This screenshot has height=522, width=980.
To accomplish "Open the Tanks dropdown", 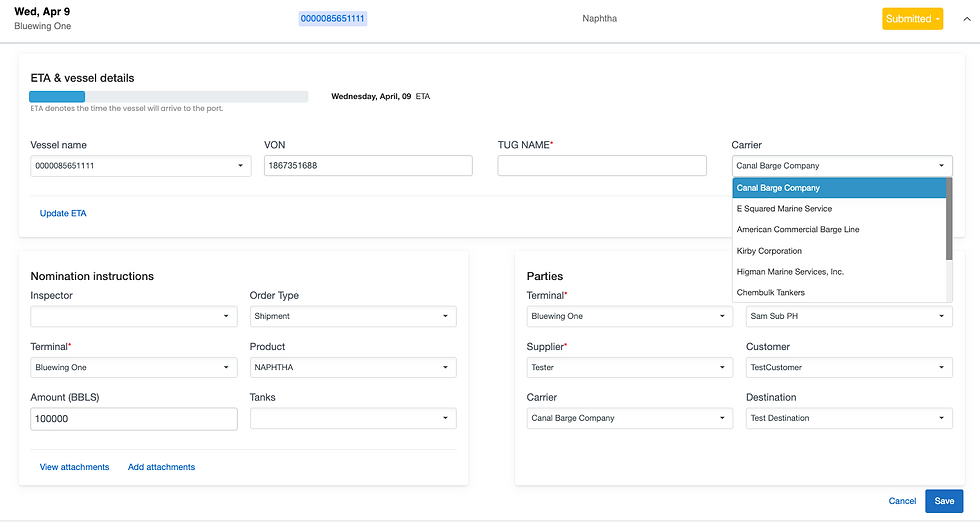I will pyautogui.click(x=352, y=419).
